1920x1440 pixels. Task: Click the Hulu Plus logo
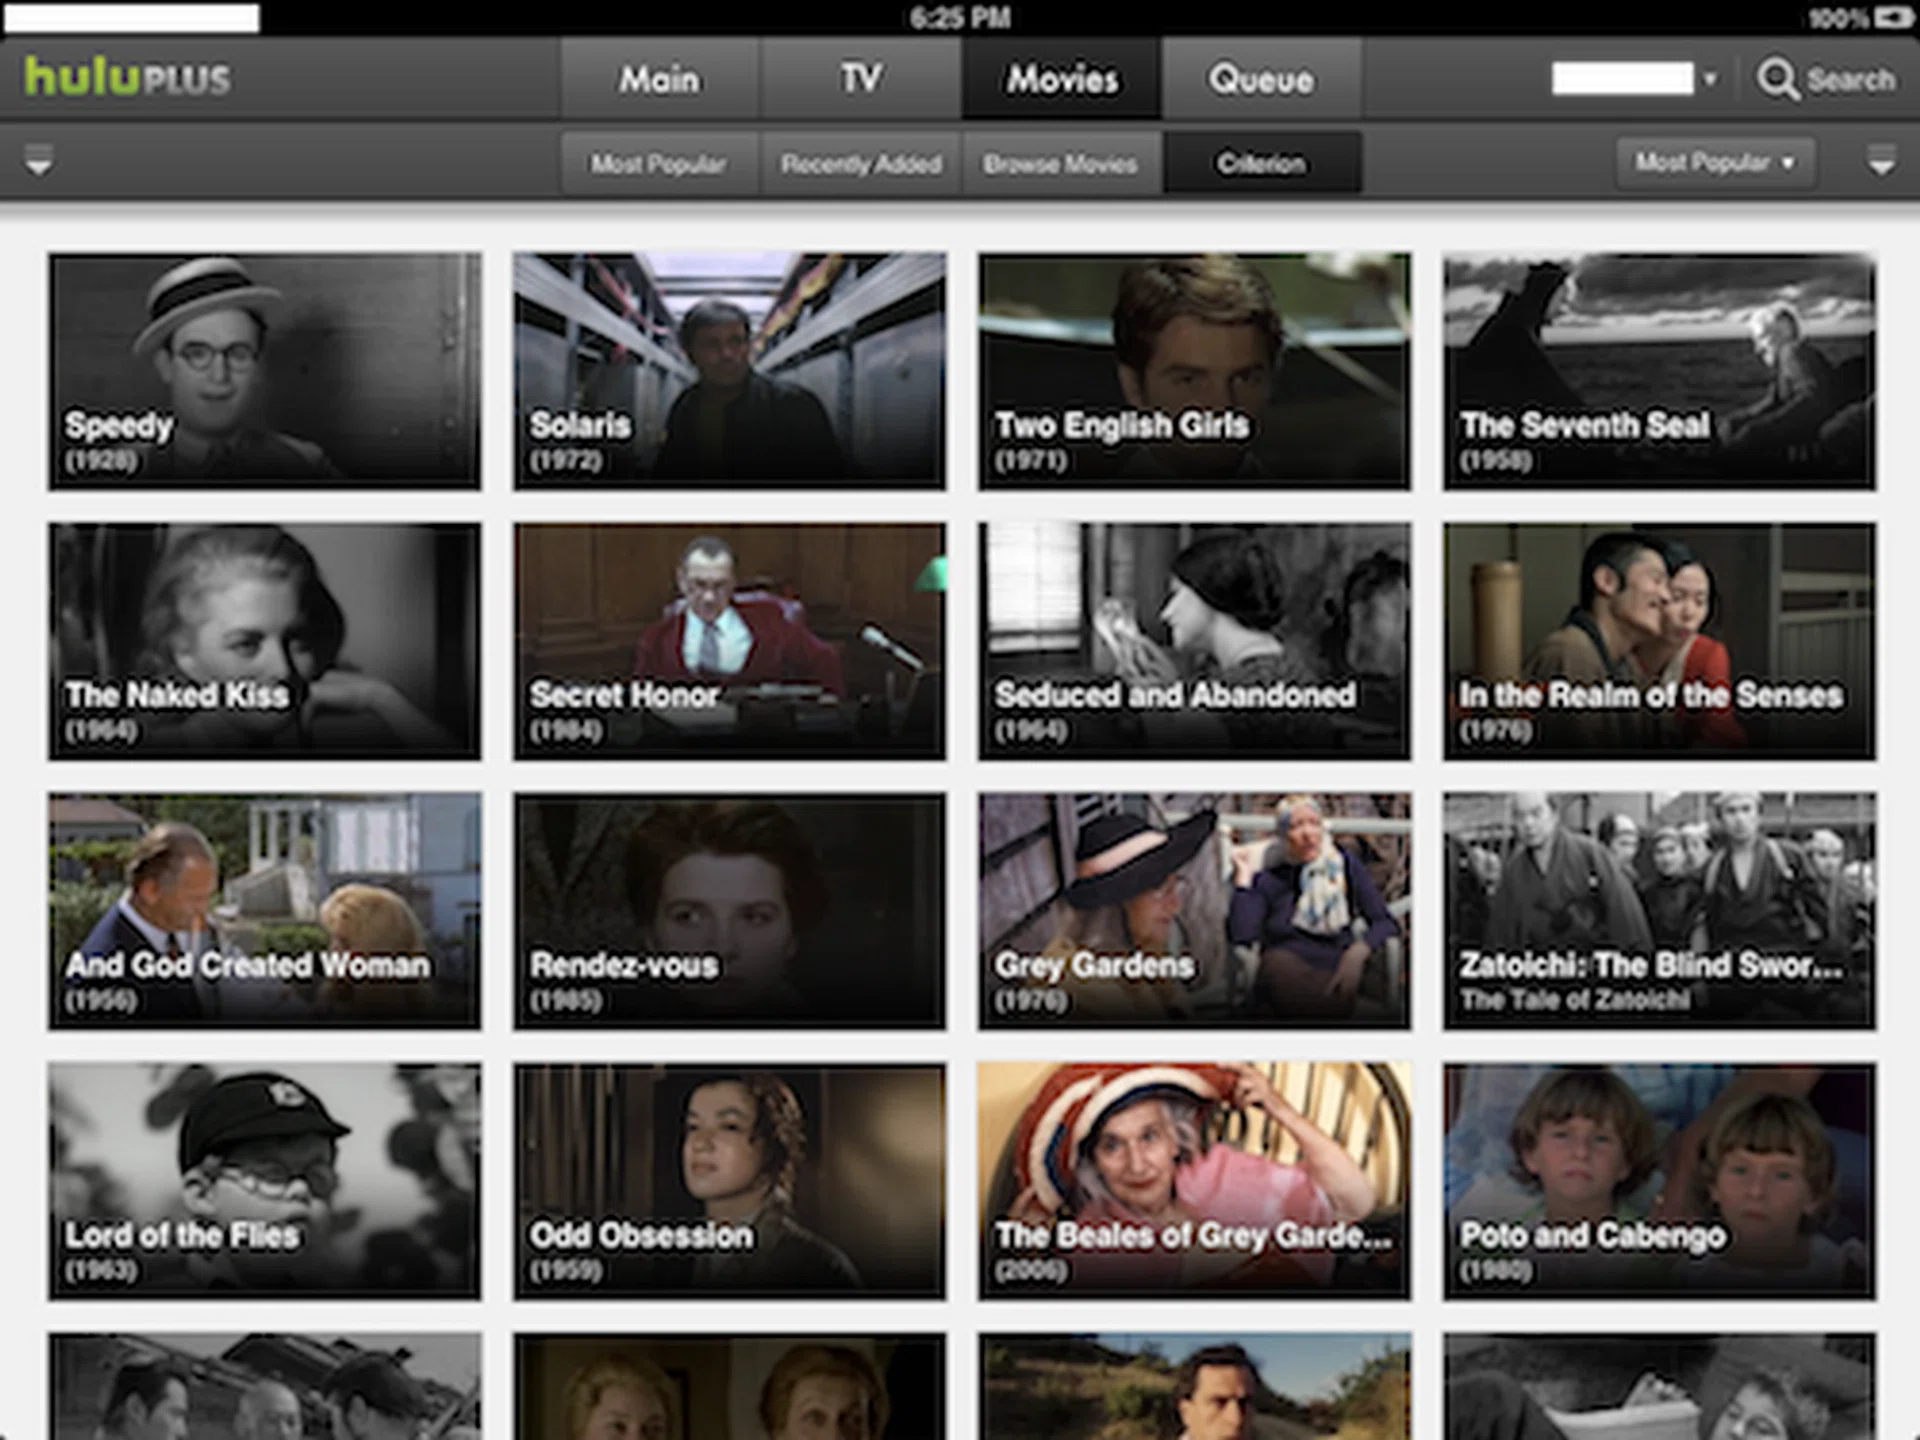tap(127, 78)
